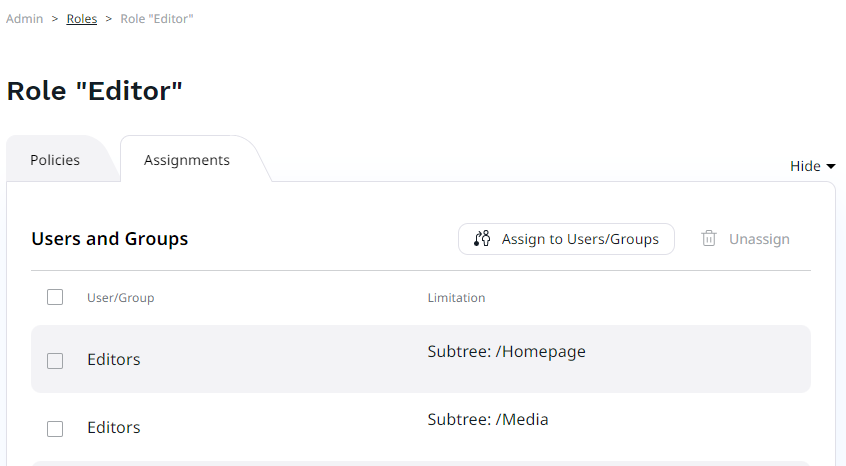
Task: Click the trash icon beside Unassign
Action: coord(709,239)
